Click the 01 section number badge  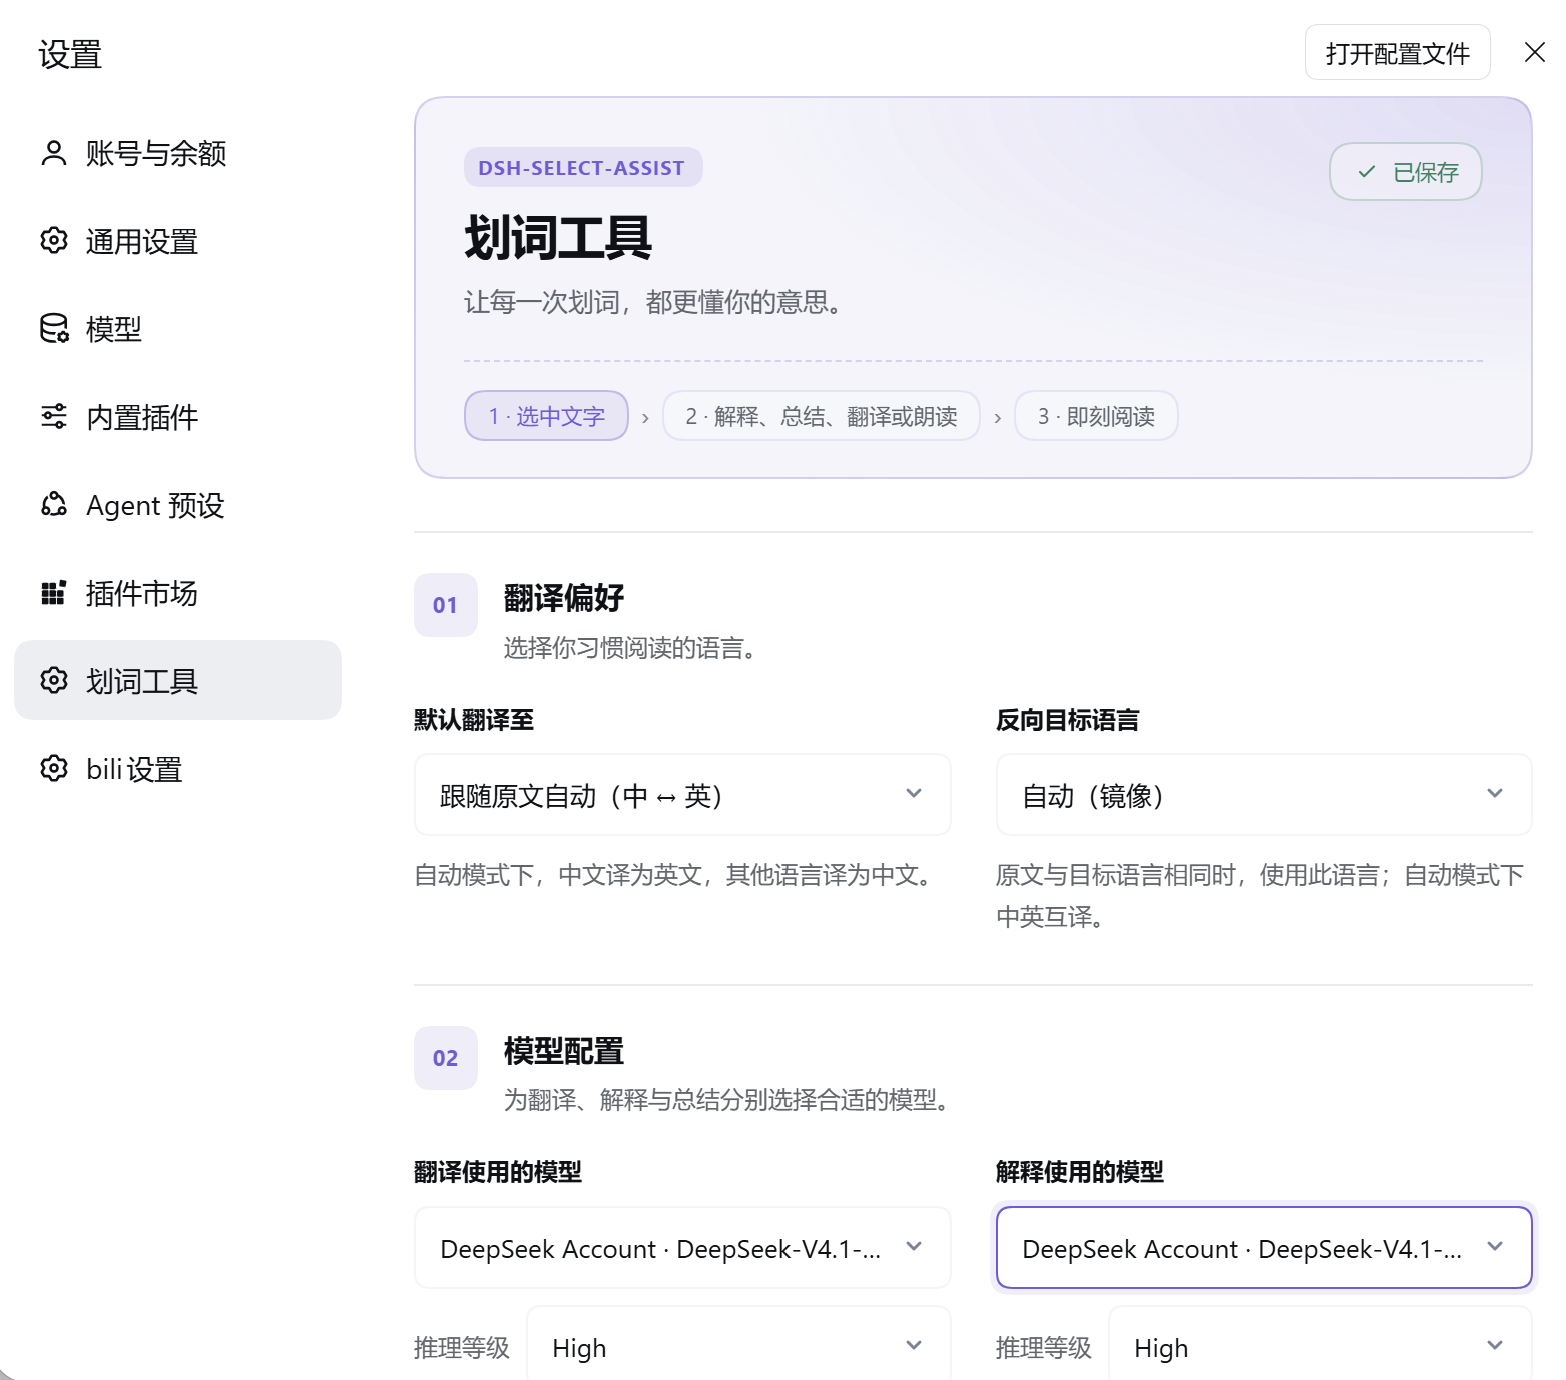[x=446, y=605]
